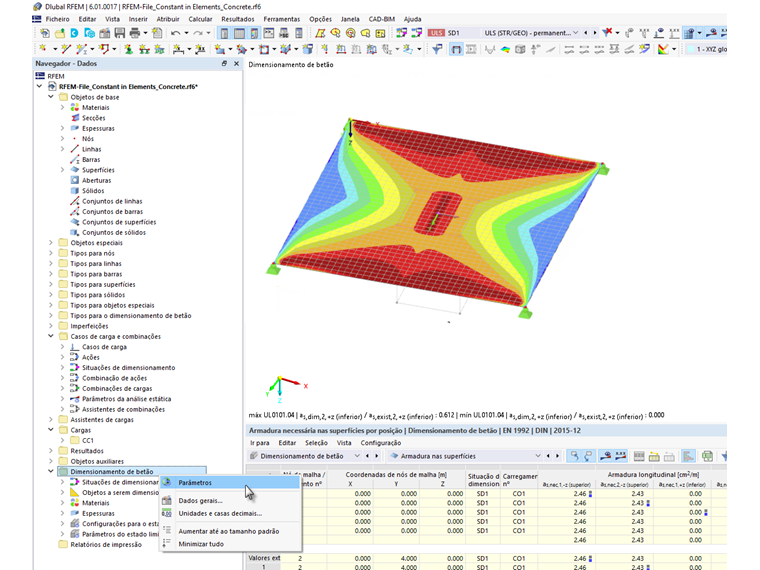Click the undo arrow icon
760x570 pixels.
[175, 33]
